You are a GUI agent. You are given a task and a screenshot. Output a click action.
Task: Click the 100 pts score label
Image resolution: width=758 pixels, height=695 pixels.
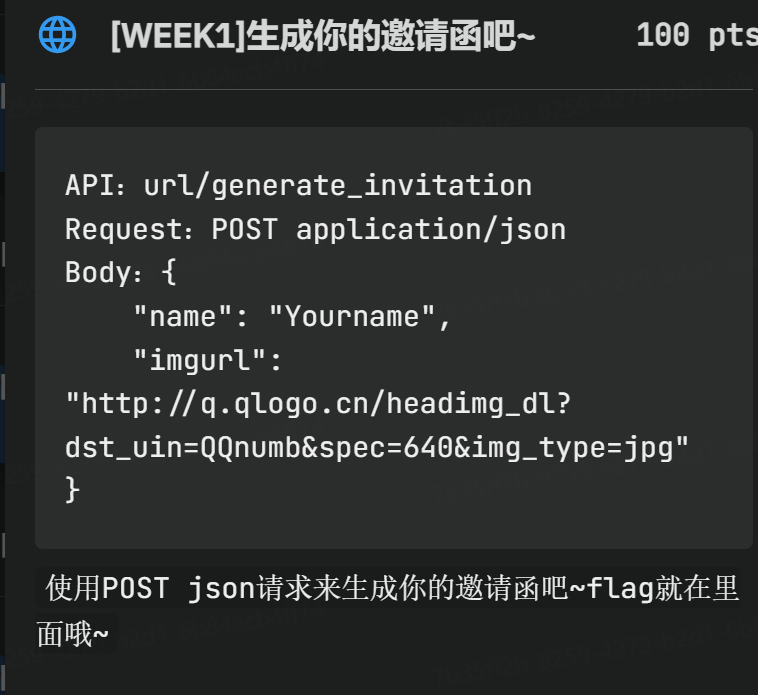696,36
